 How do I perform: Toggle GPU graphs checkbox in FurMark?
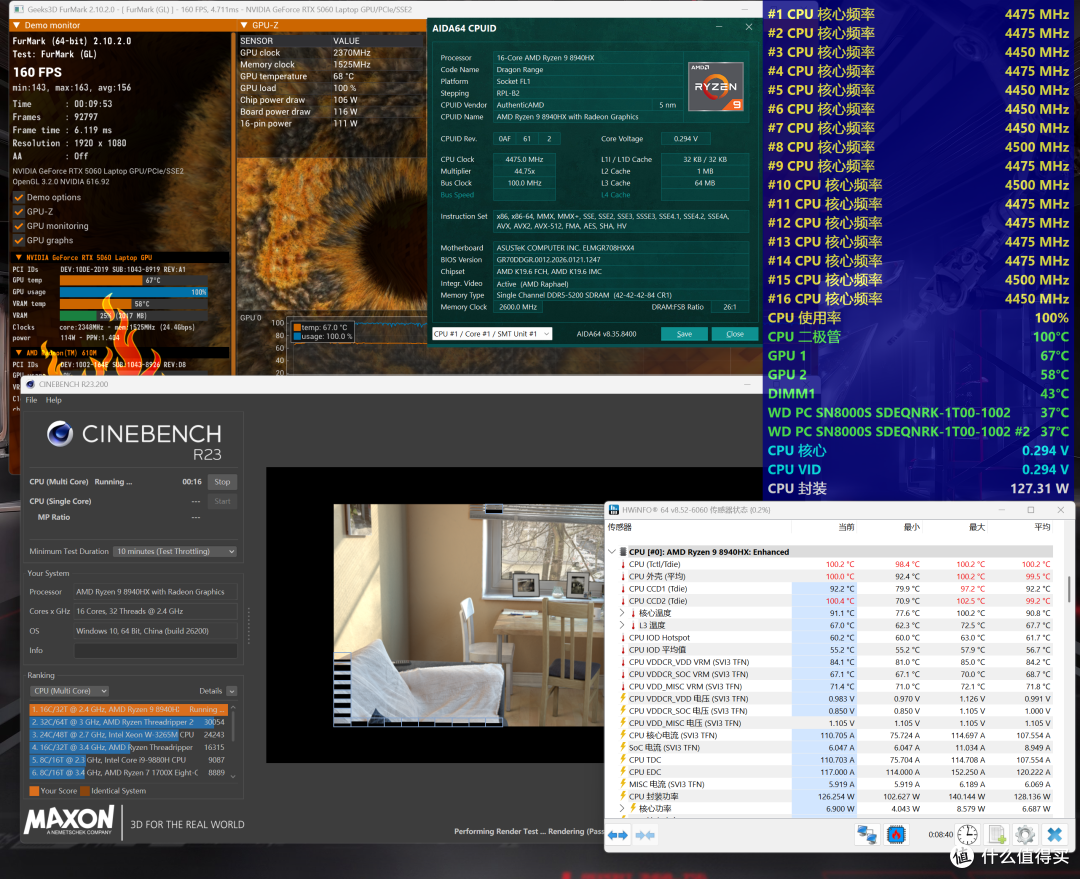click(19, 240)
